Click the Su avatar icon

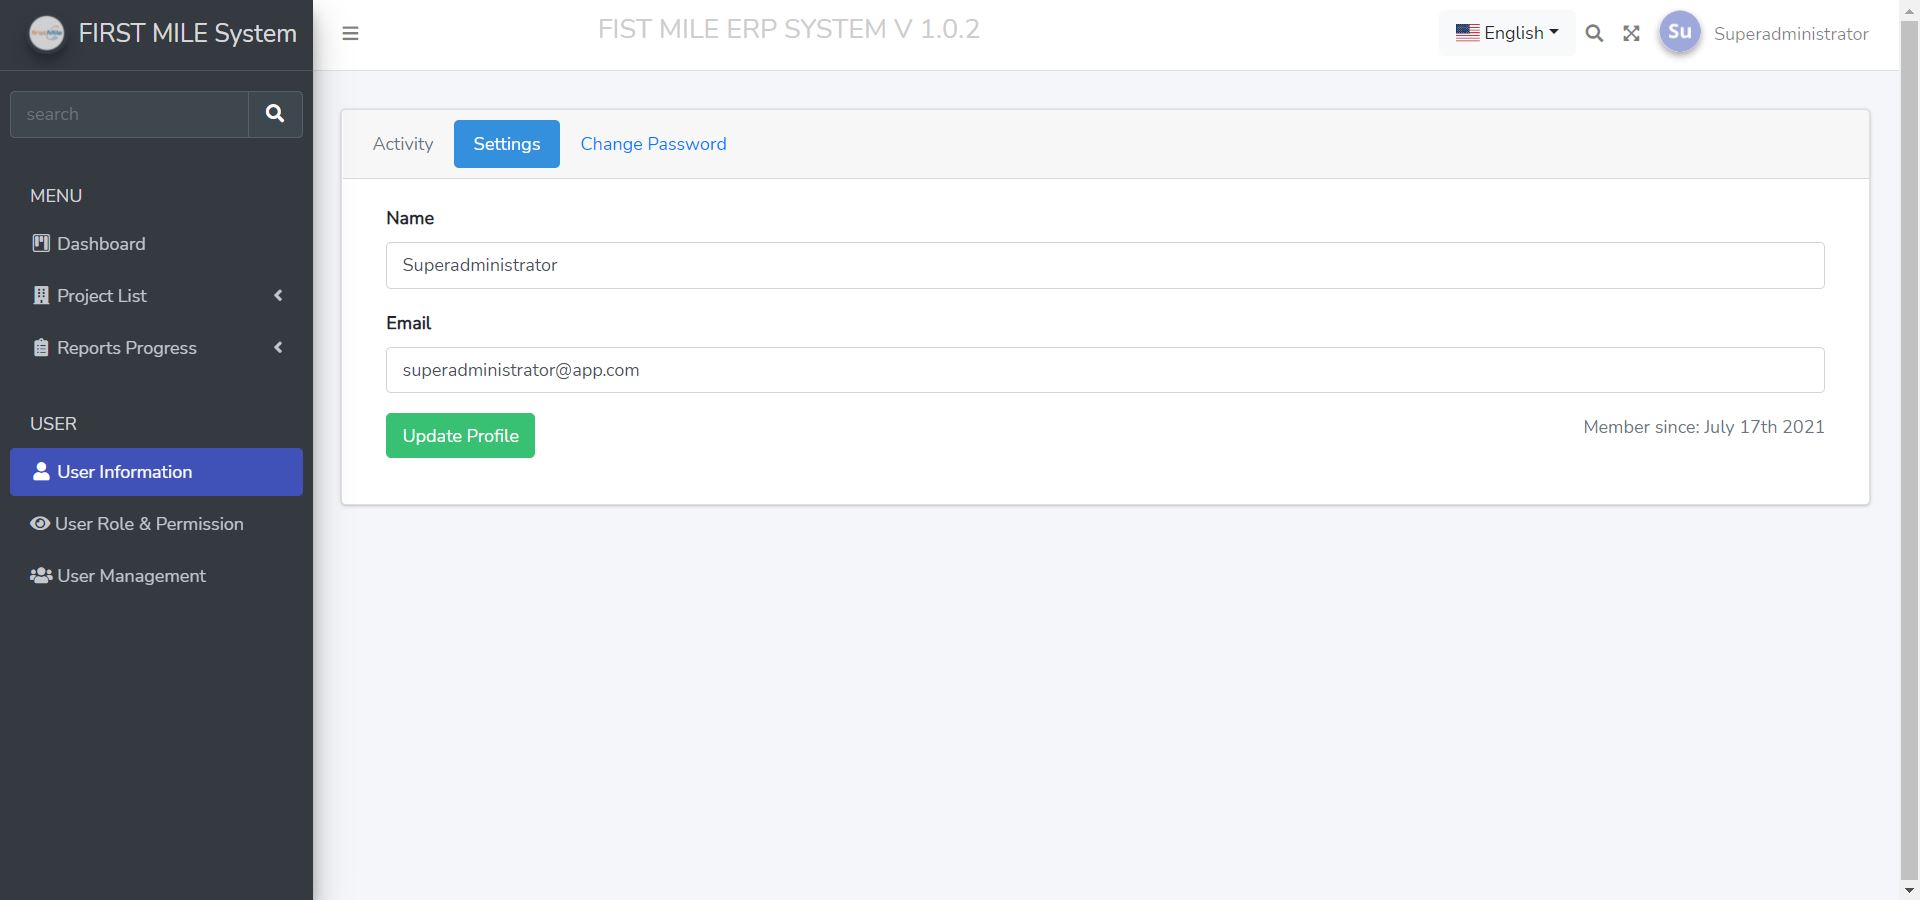click(1679, 31)
